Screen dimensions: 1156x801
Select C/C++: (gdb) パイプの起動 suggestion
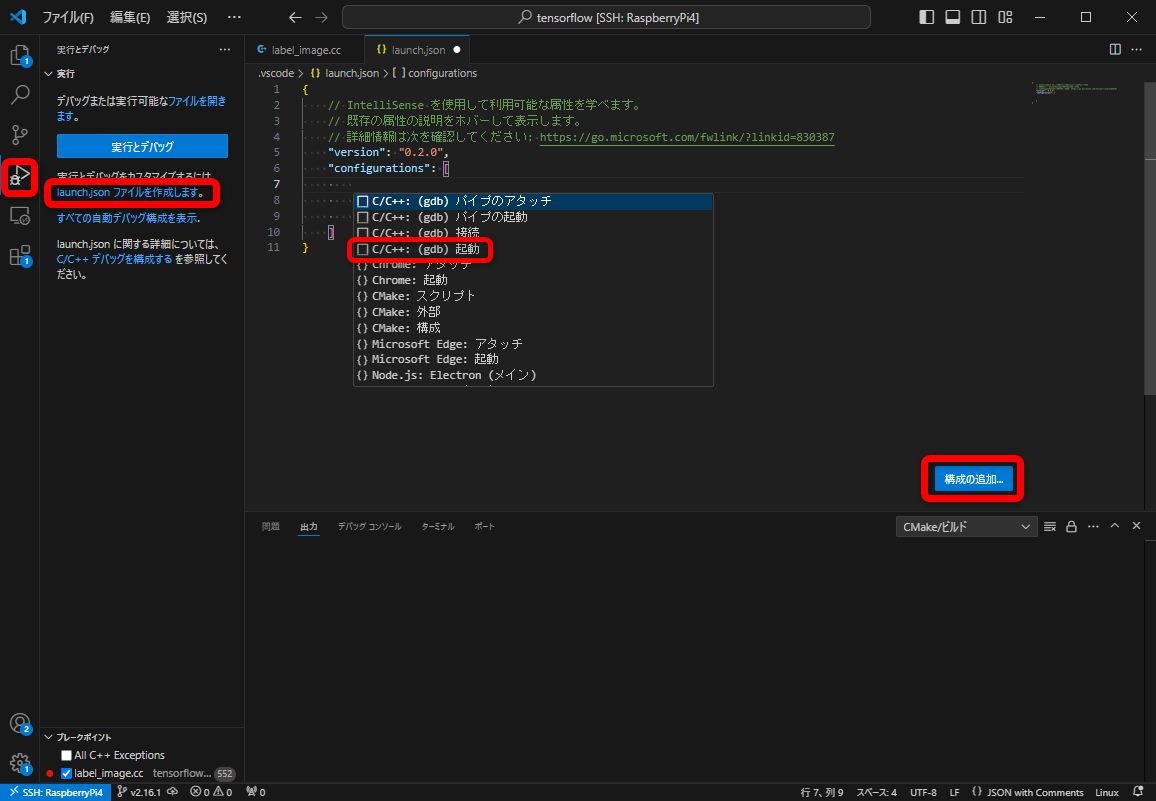(x=533, y=217)
